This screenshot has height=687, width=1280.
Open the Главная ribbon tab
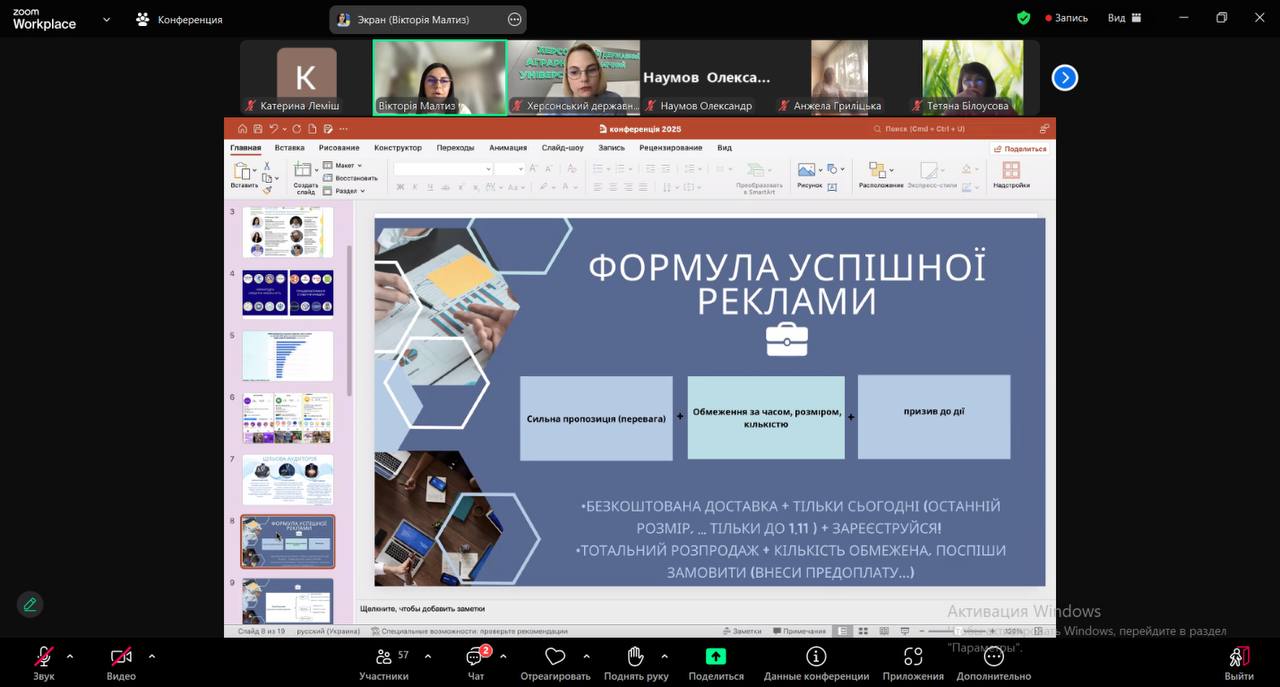[245, 148]
